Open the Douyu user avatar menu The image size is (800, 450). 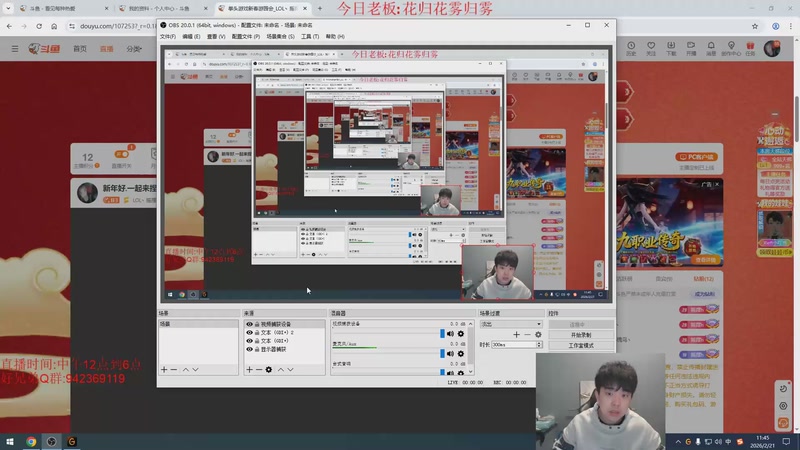coord(772,48)
